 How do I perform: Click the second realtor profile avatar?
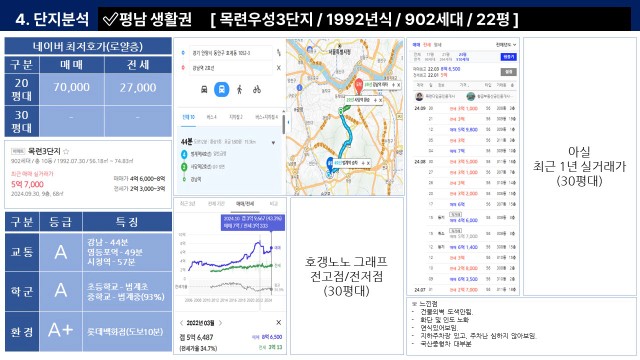pos(471,96)
